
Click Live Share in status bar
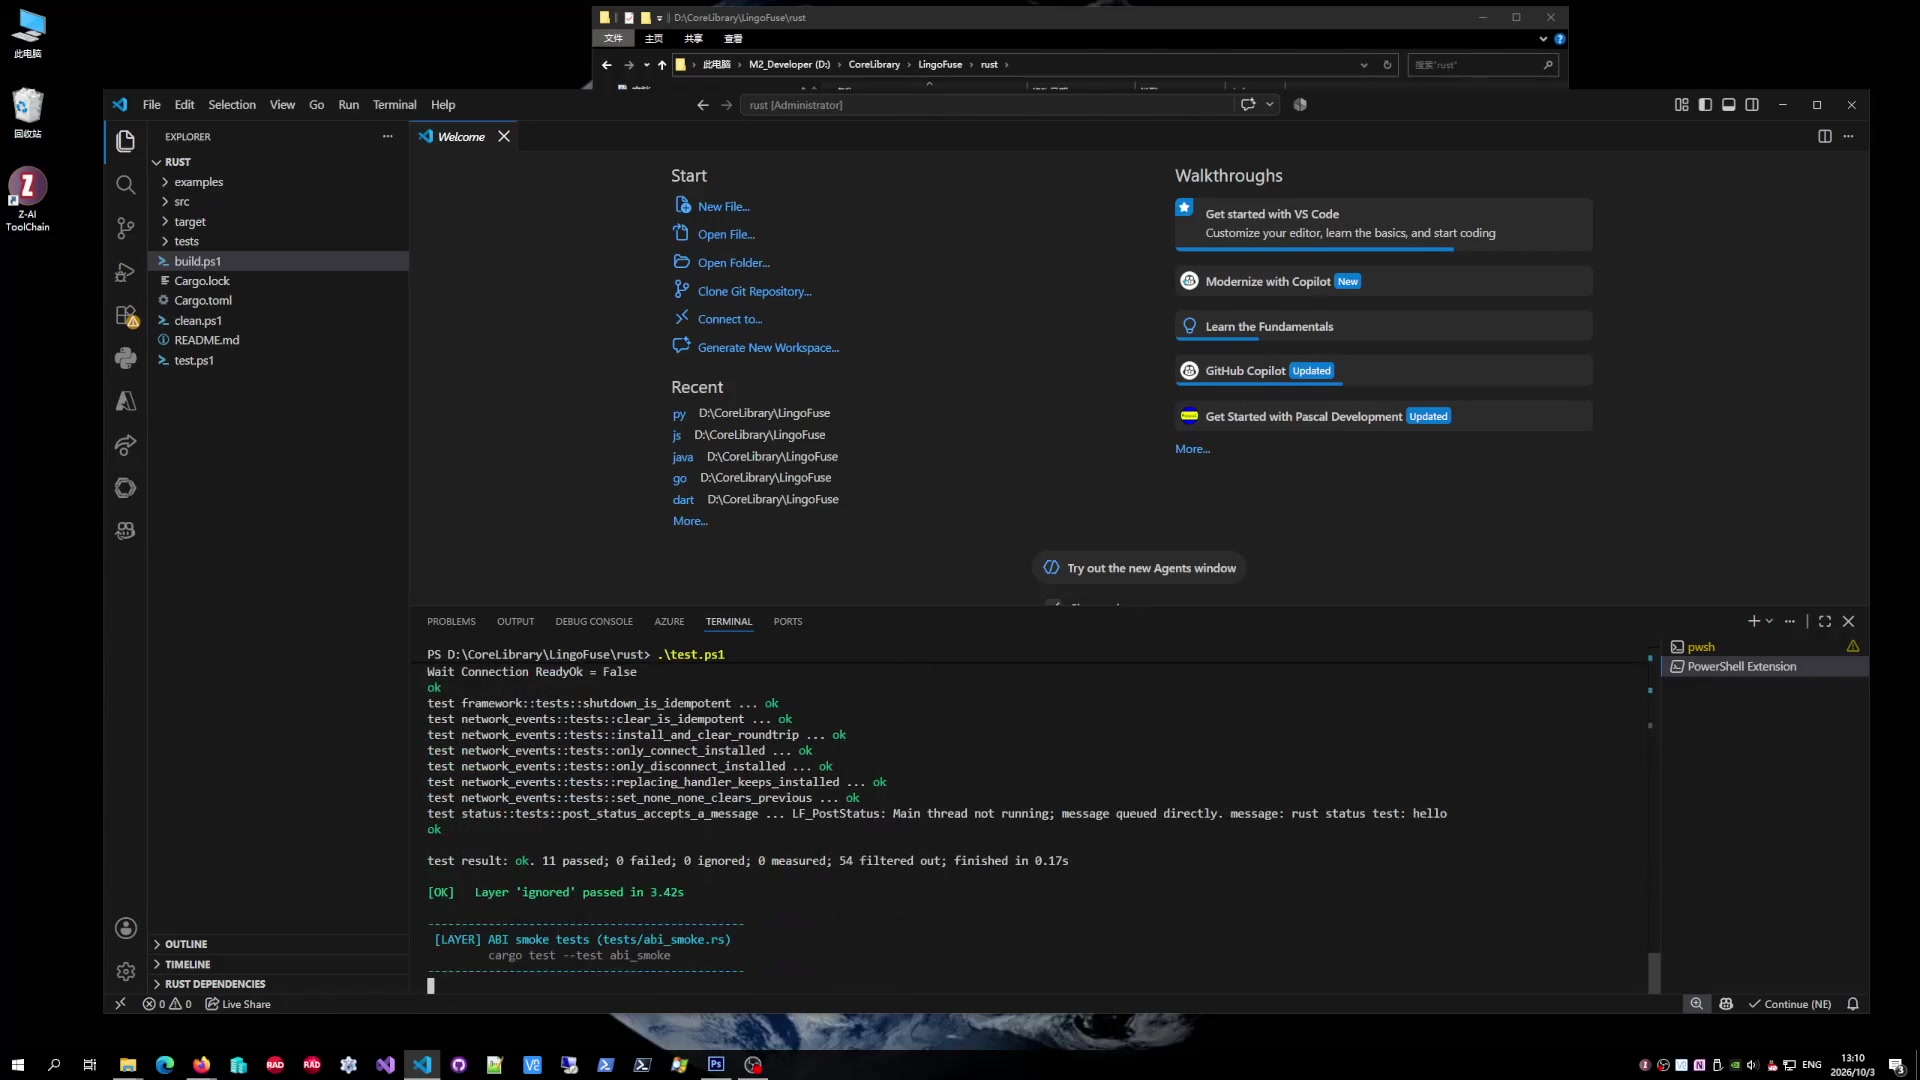(238, 1004)
